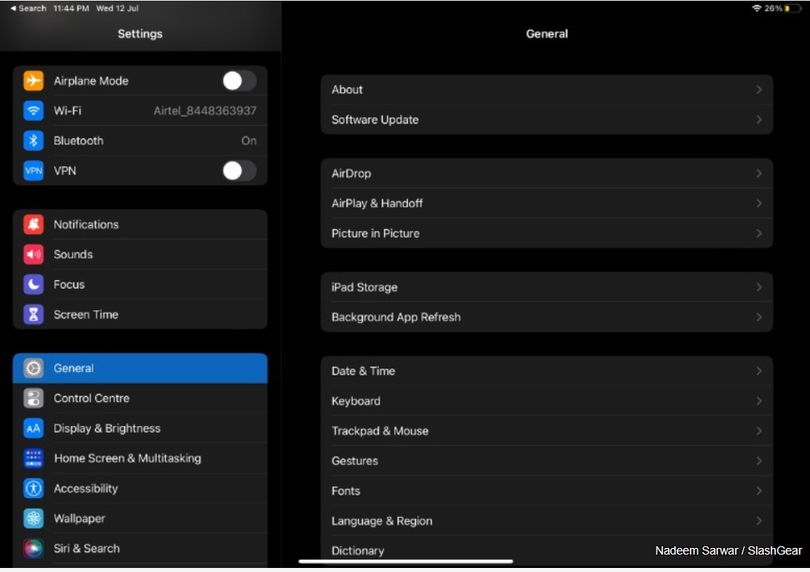This screenshot has height=572, width=810.
Task: Tap the home indicator bar
Action: coord(406,561)
